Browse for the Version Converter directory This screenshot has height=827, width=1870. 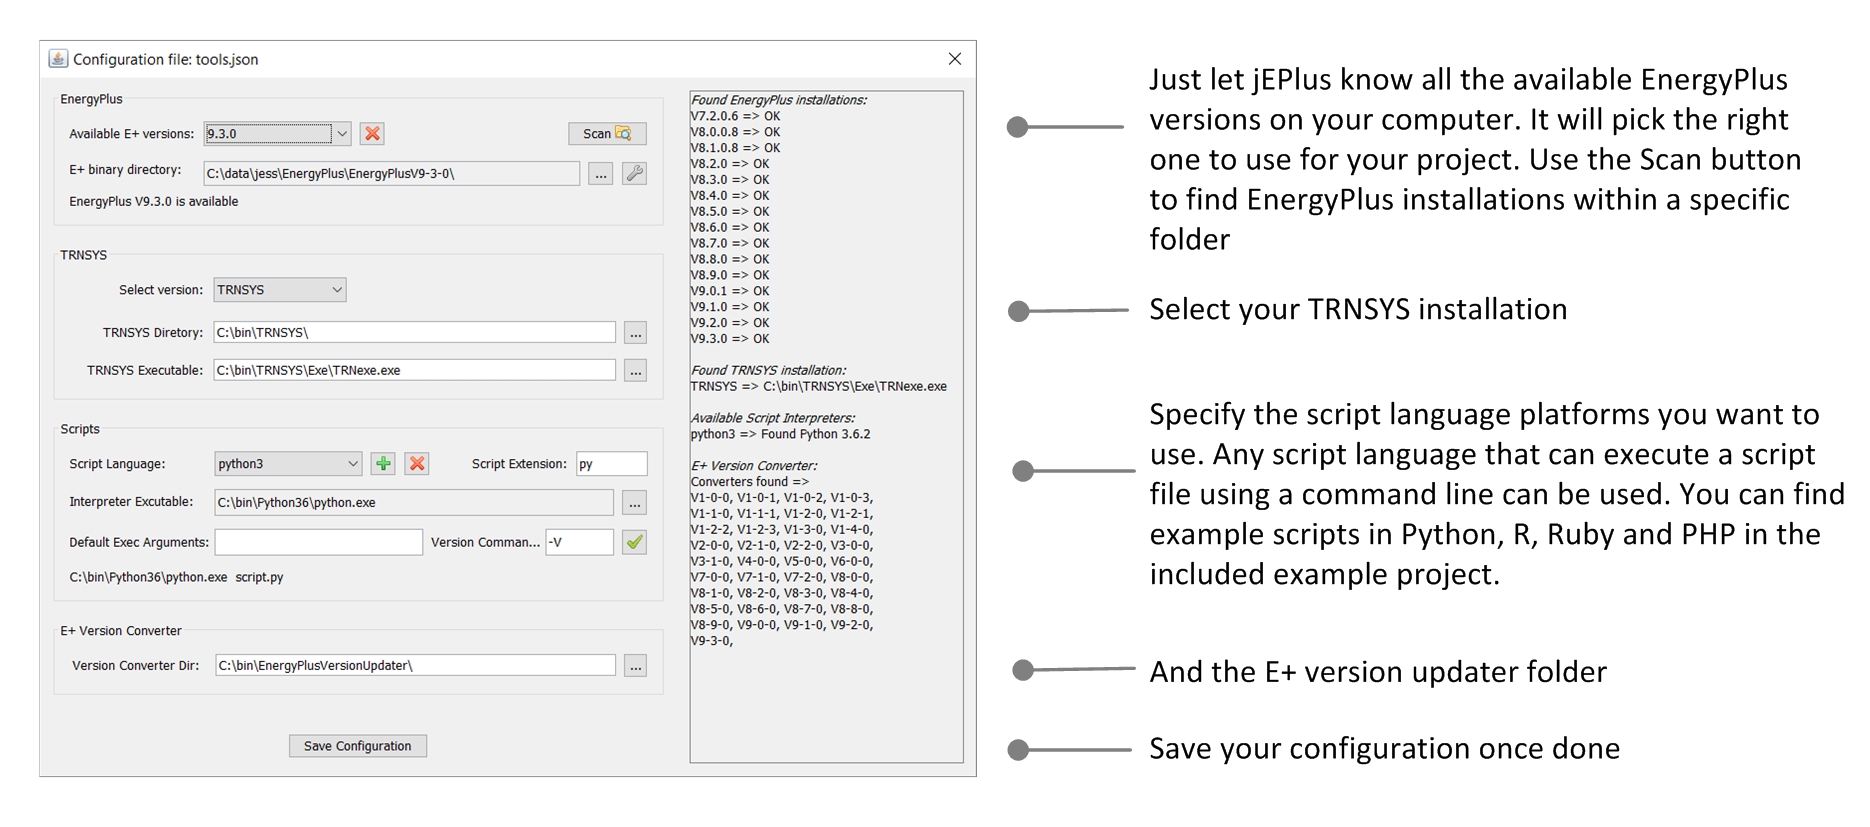[635, 666]
